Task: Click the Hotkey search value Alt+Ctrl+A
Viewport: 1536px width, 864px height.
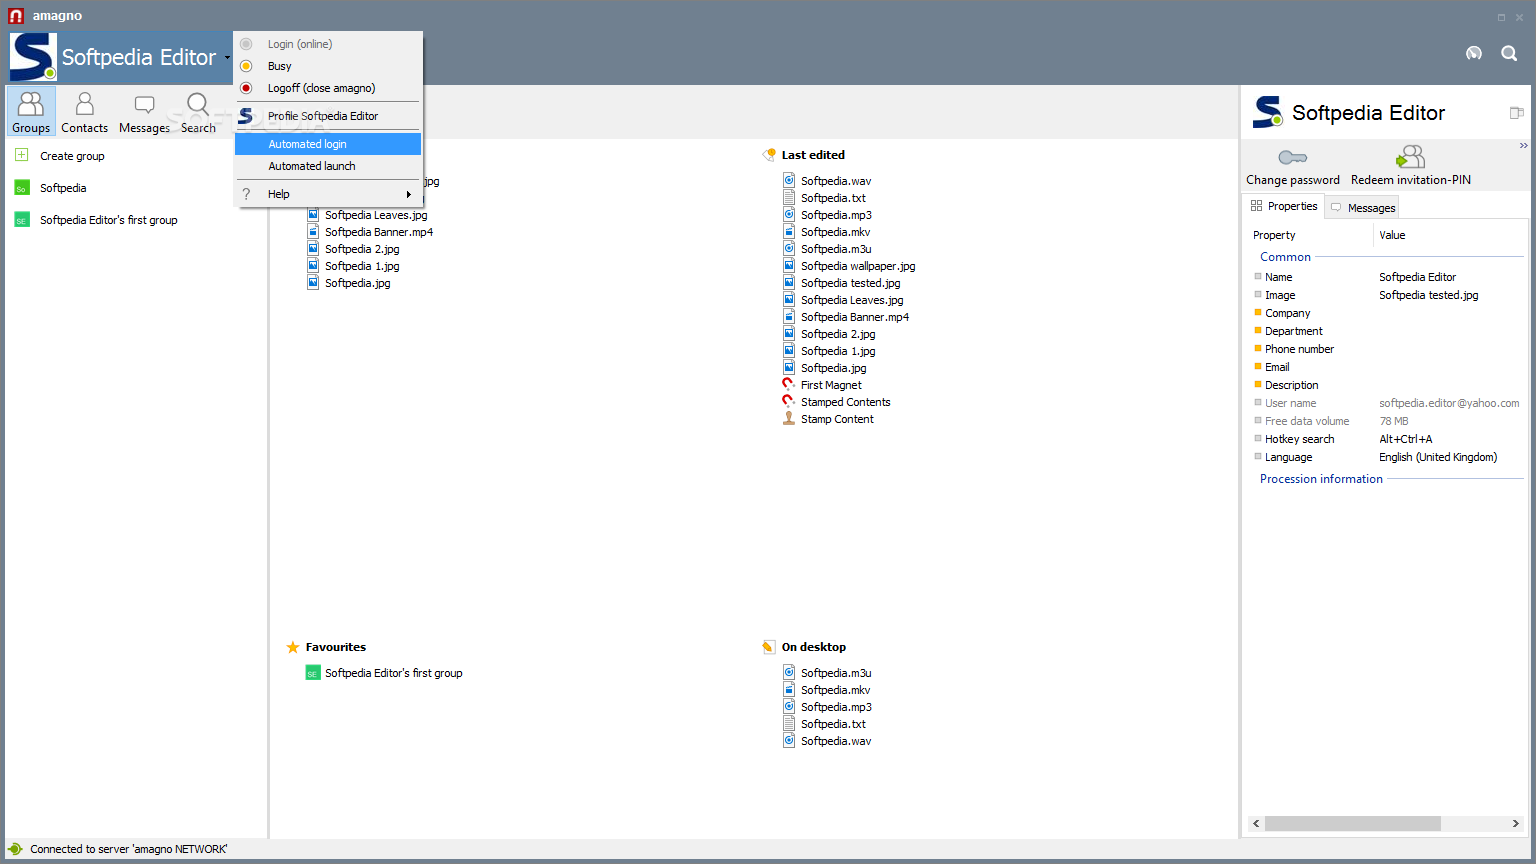Action: tap(1405, 439)
